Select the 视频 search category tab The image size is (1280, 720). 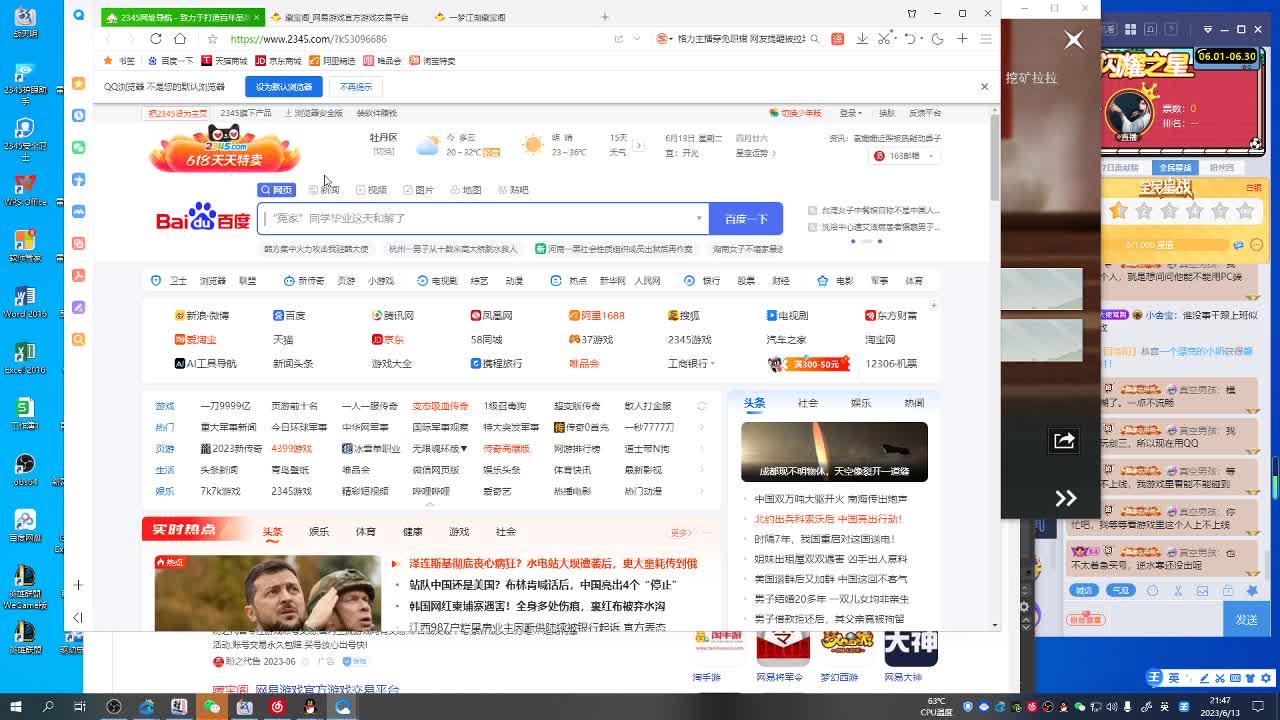coord(371,190)
